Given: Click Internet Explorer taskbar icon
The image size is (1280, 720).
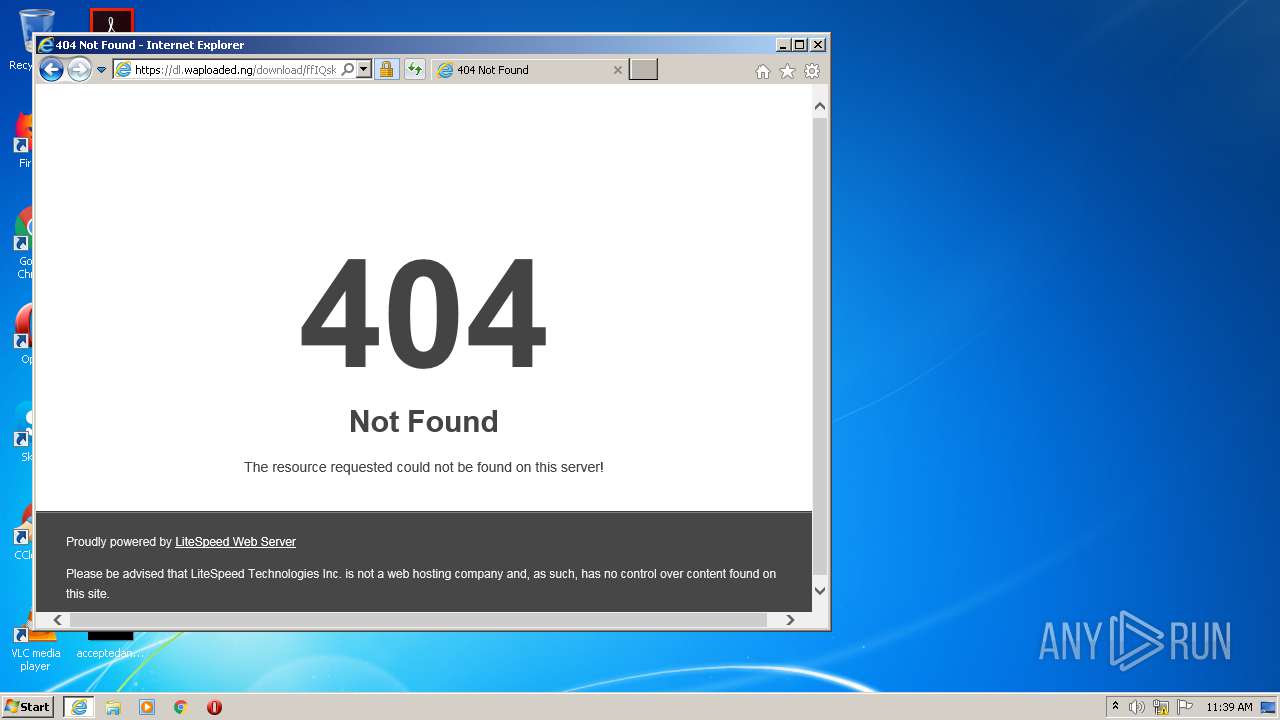Looking at the screenshot, I should (79, 707).
